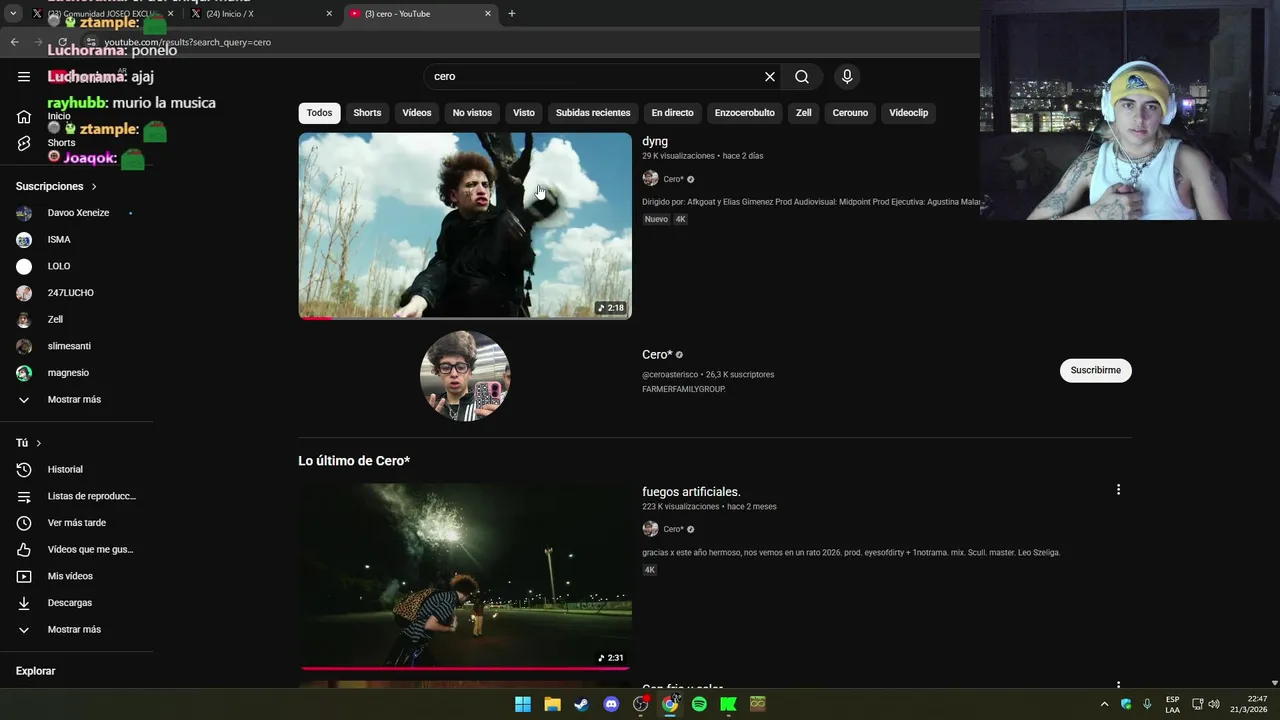Viewport: 1280px width, 720px height.
Task: Select the Videoclip filter chip
Action: 909,113
